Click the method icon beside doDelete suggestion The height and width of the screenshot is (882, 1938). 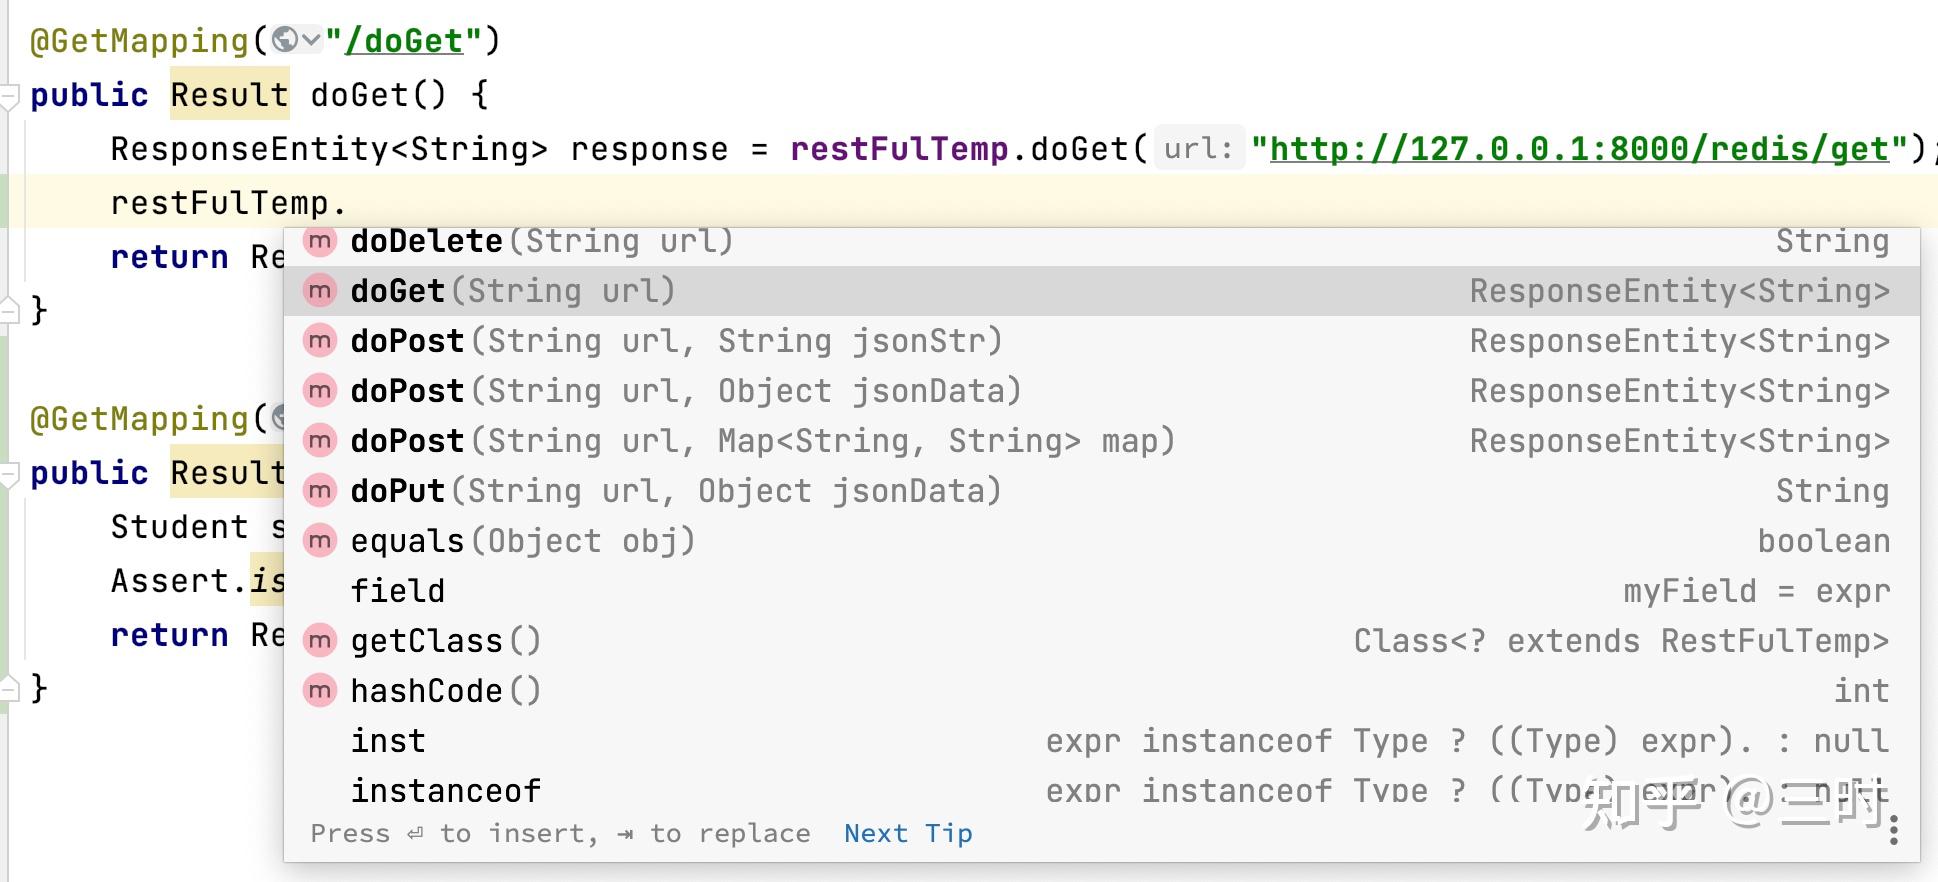(319, 241)
